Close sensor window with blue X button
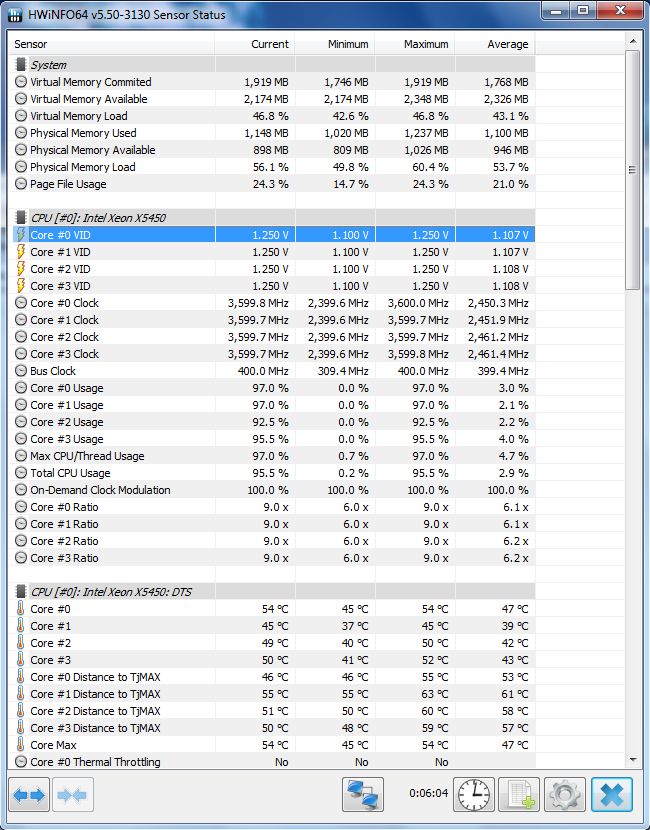650x830 pixels. tap(612, 794)
